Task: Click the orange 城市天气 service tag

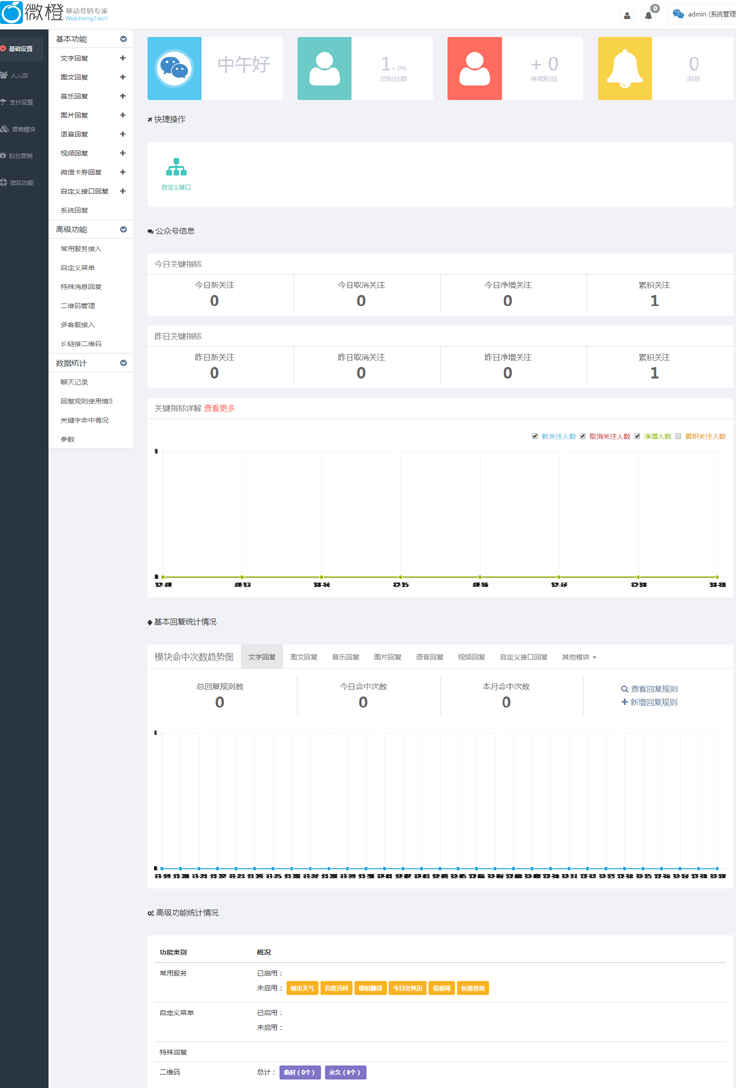Action: (x=302, y=988)
